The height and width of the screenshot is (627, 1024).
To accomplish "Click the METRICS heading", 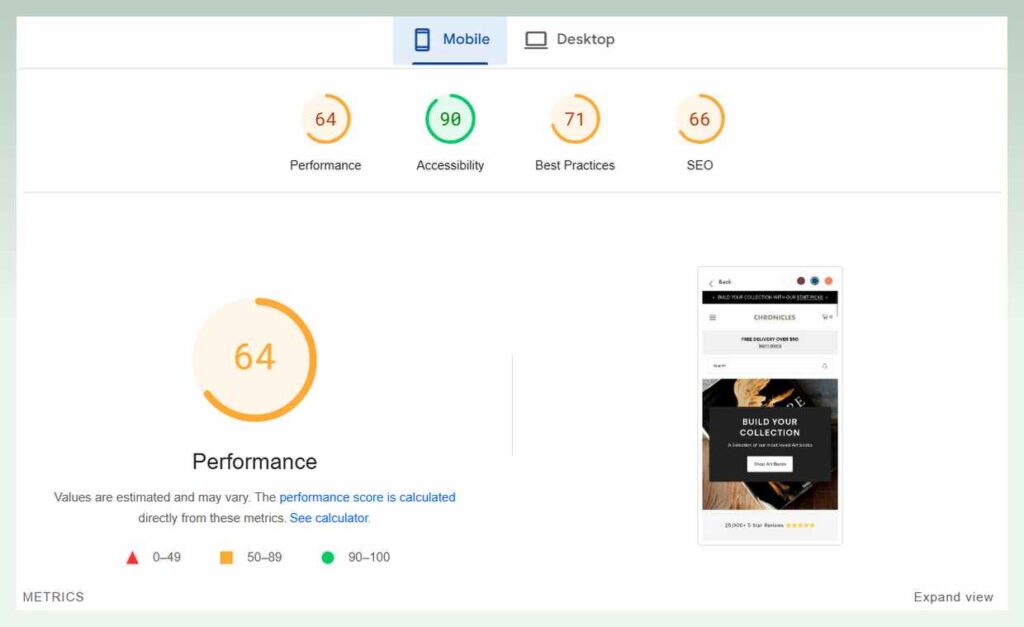I will point(54,597).
